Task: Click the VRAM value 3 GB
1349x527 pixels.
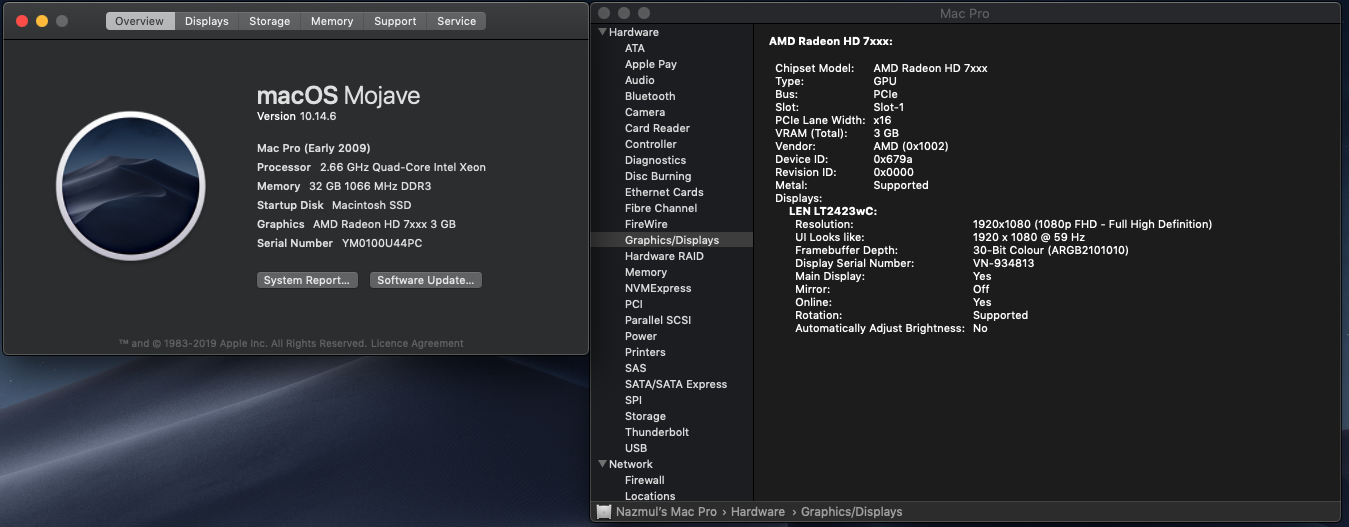Action: [886, 133]
